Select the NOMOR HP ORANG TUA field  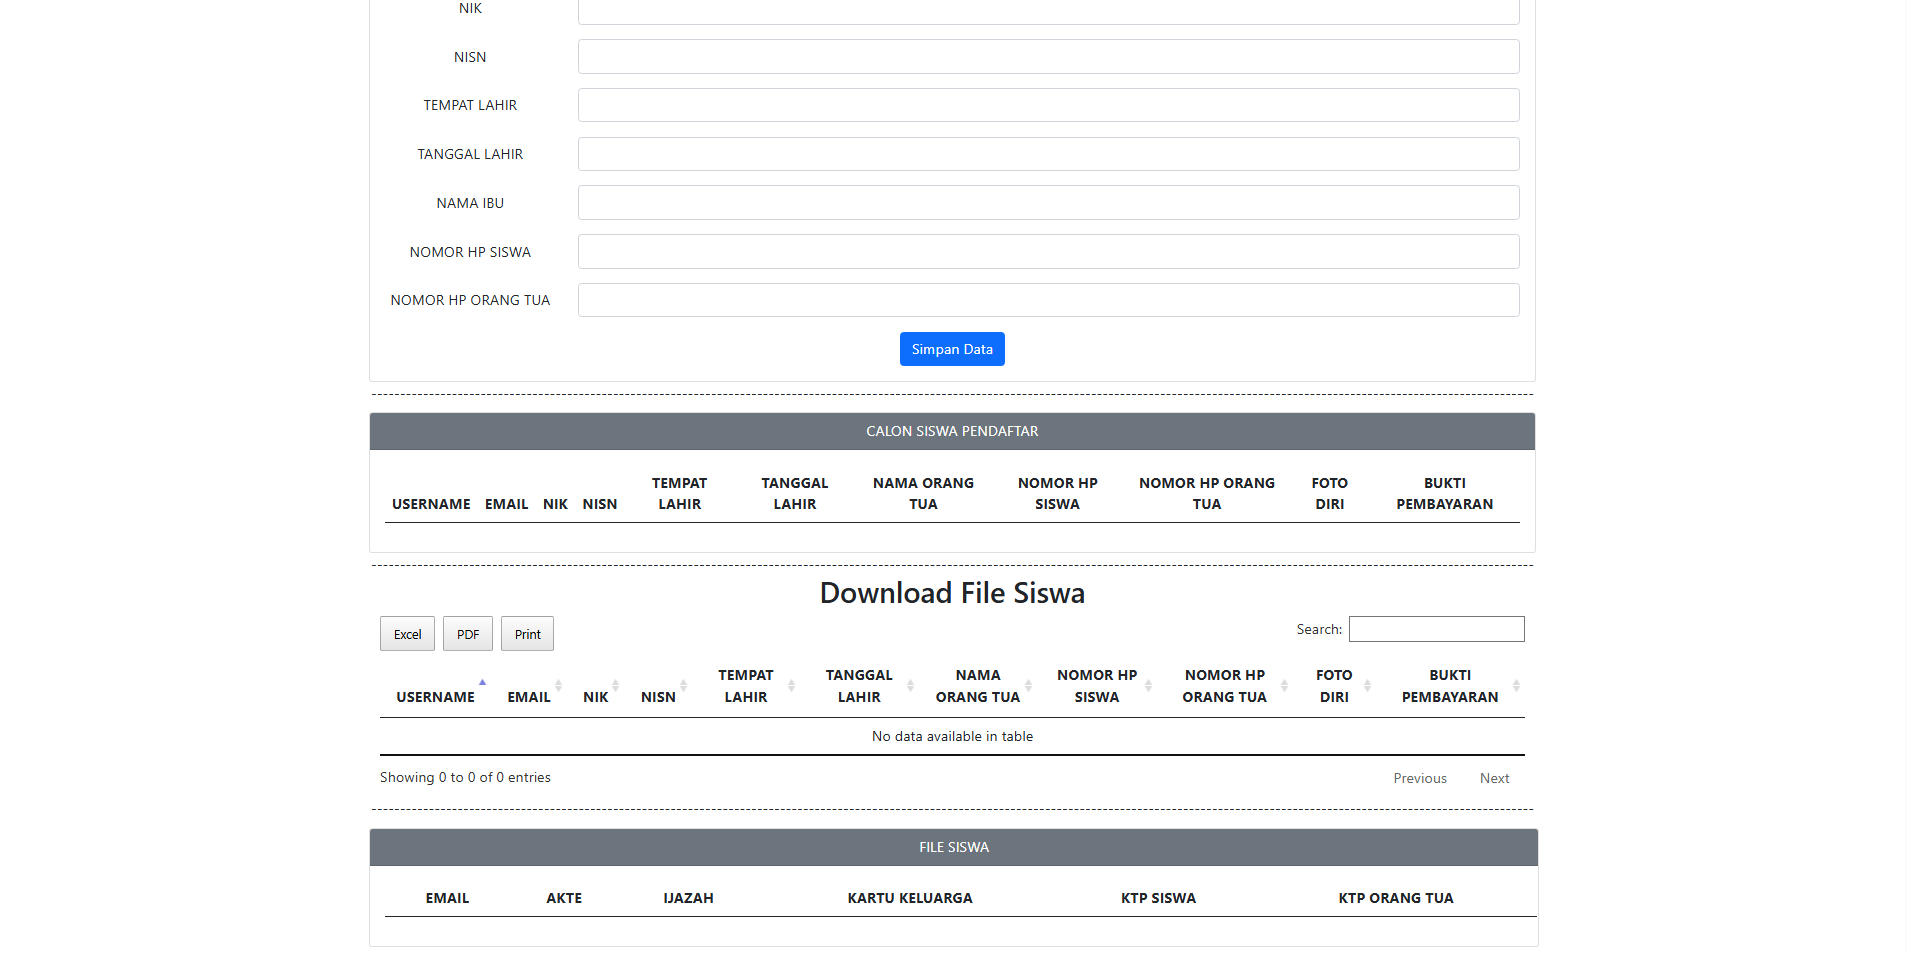pyautogui.click(x=1048, y=300)
